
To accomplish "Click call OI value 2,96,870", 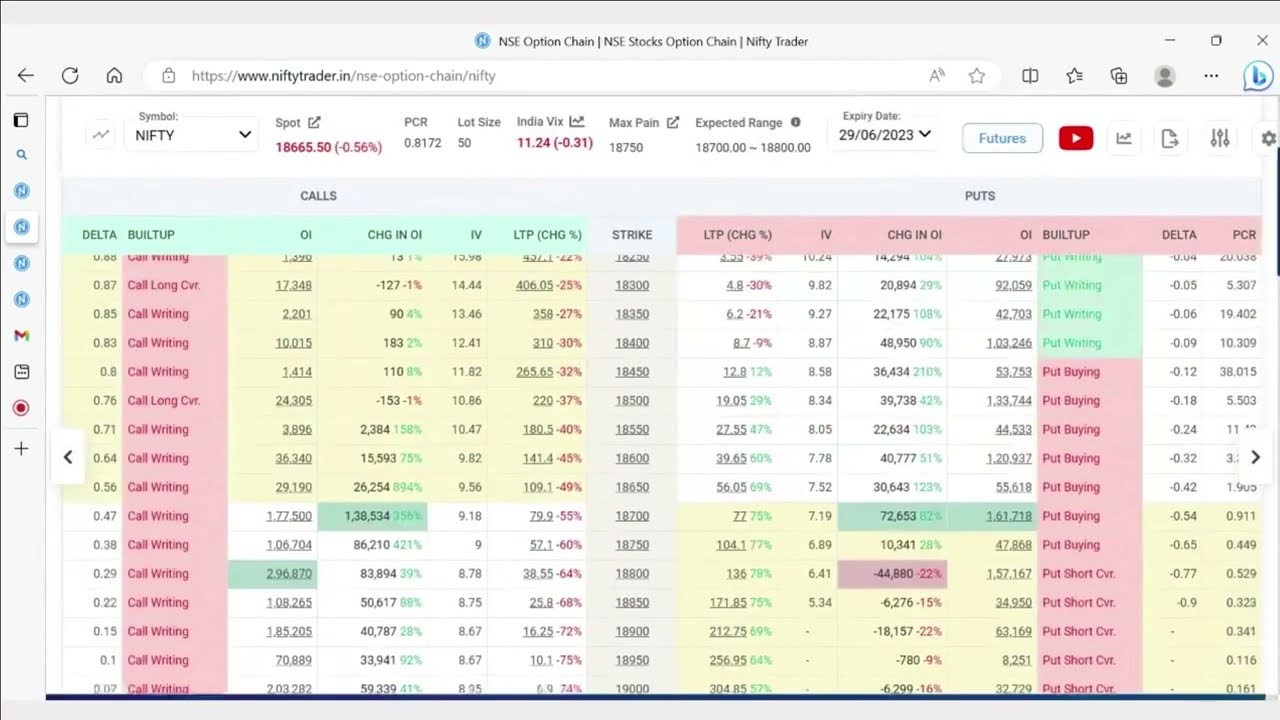I will (x=289, y=574).
